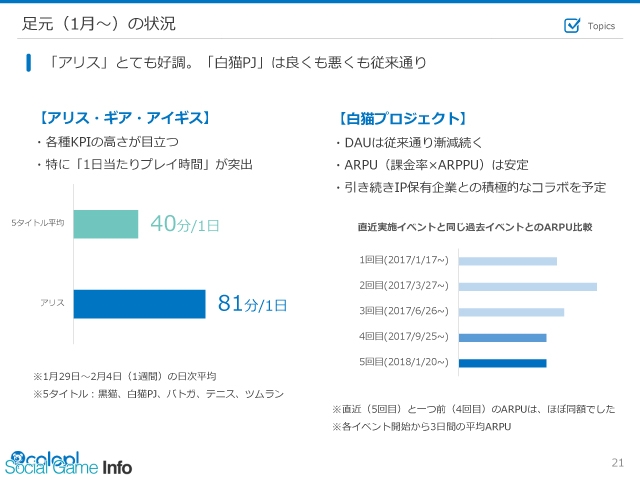This screenshot has width=640, height=480.
Task: Select the slide title 足元（1月～）の状況
Action: 98,24
